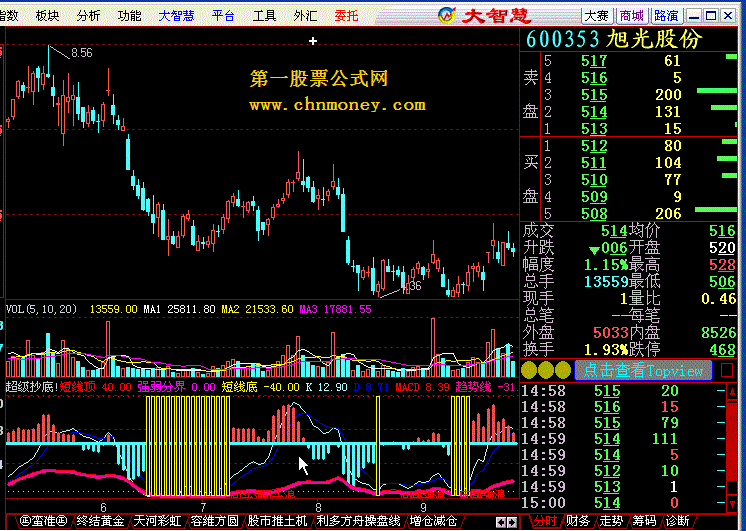Screen dimensions: 746x531
Task: Click the 强弱分界 0.00 indicator label
Action: (x=176, y=387)
